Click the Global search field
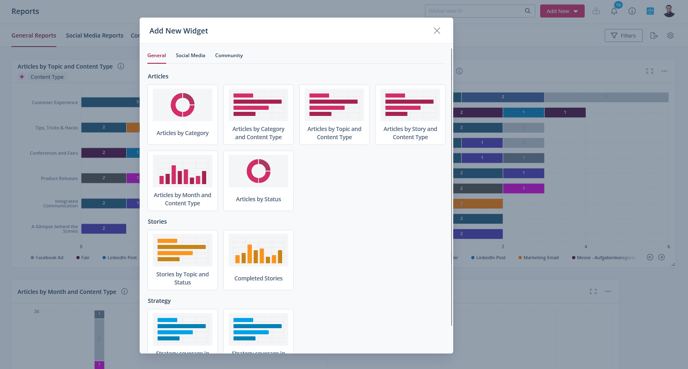 (480, 11)
